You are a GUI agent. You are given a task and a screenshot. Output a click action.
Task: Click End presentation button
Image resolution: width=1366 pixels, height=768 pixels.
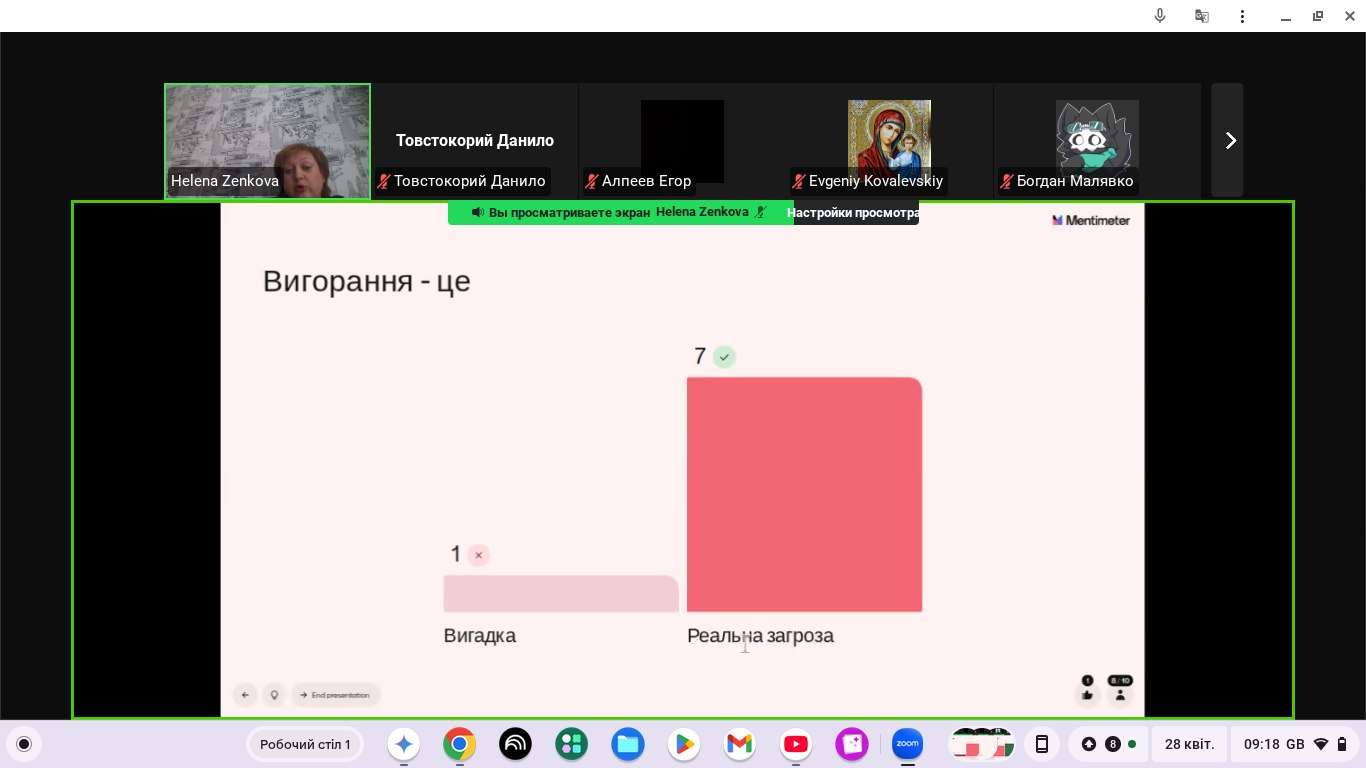pos(335,695)
